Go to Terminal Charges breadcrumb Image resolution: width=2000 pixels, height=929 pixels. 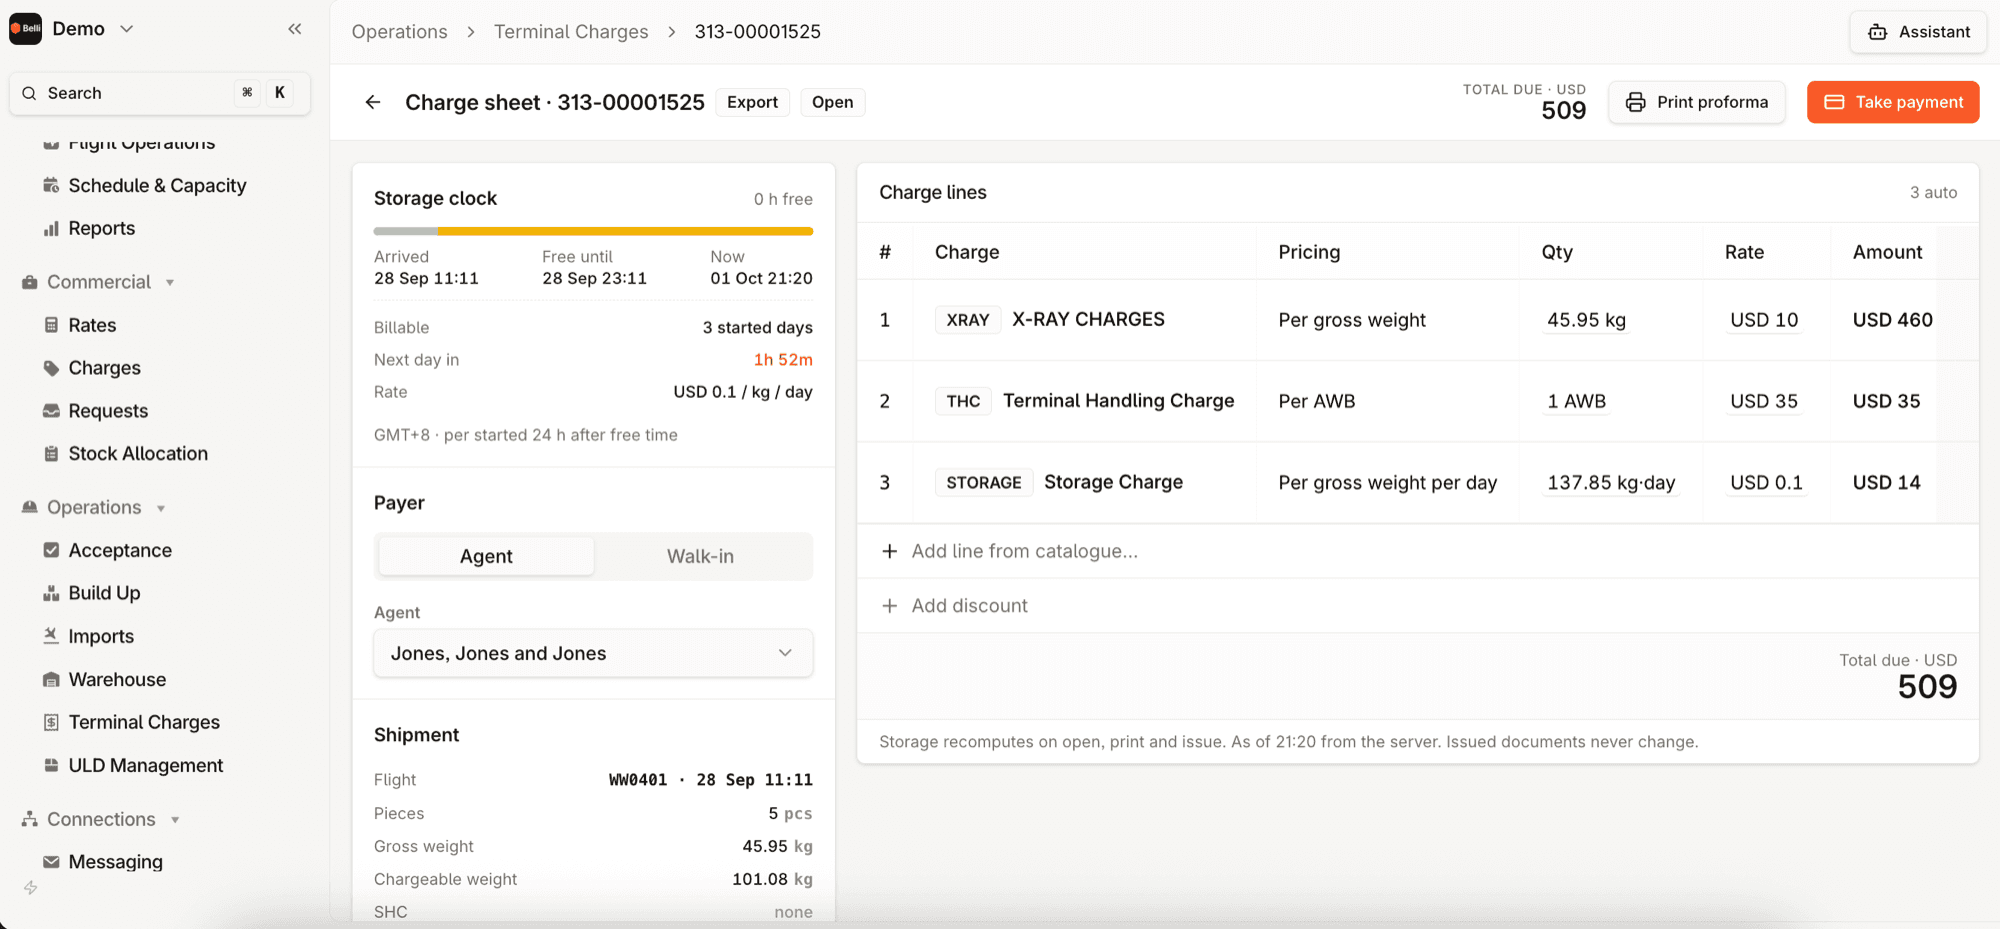[x=571, y=32]
